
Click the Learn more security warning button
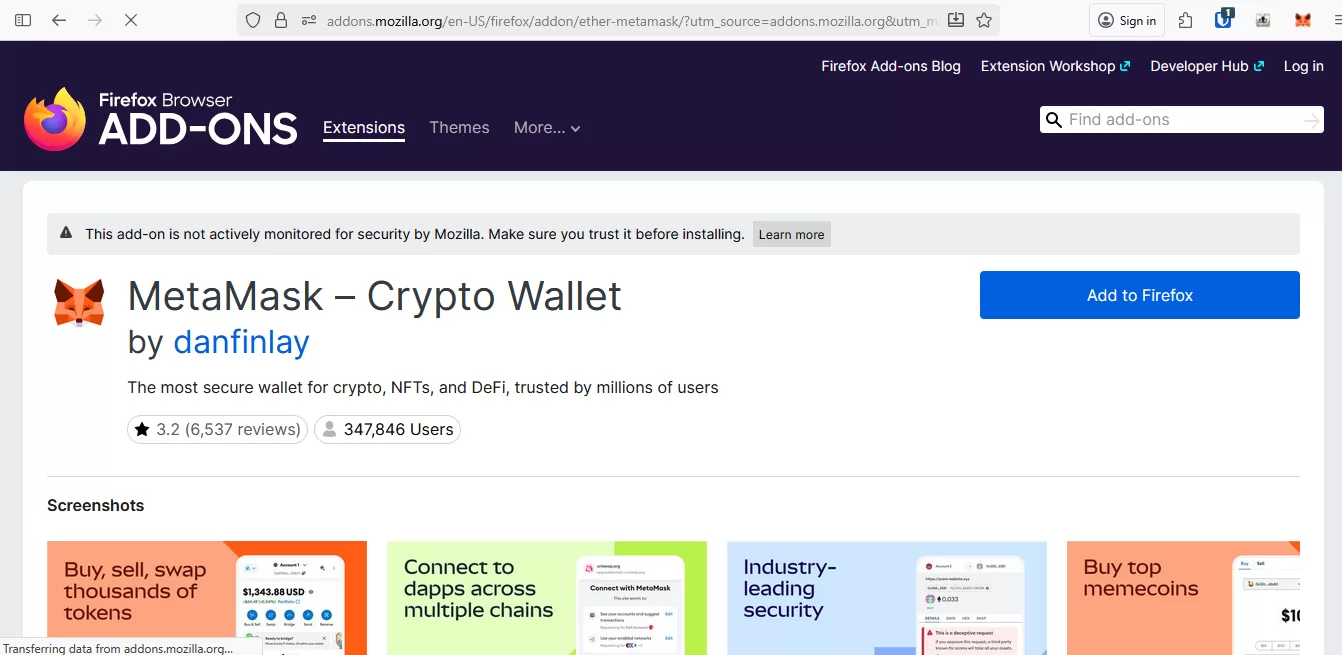(791, 234)
